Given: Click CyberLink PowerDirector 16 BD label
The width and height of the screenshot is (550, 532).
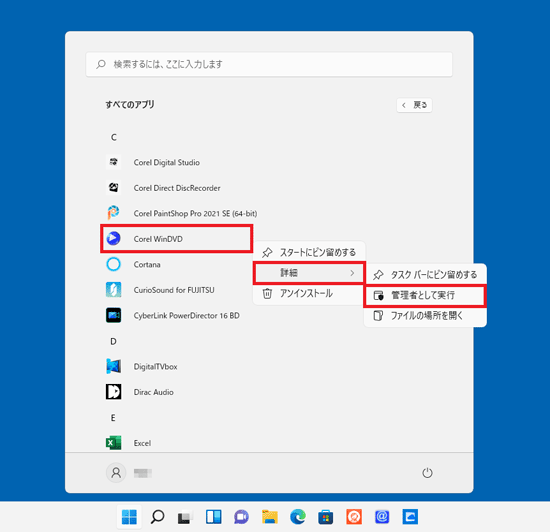Looking at the screenshot, I should tap(186, 316).
